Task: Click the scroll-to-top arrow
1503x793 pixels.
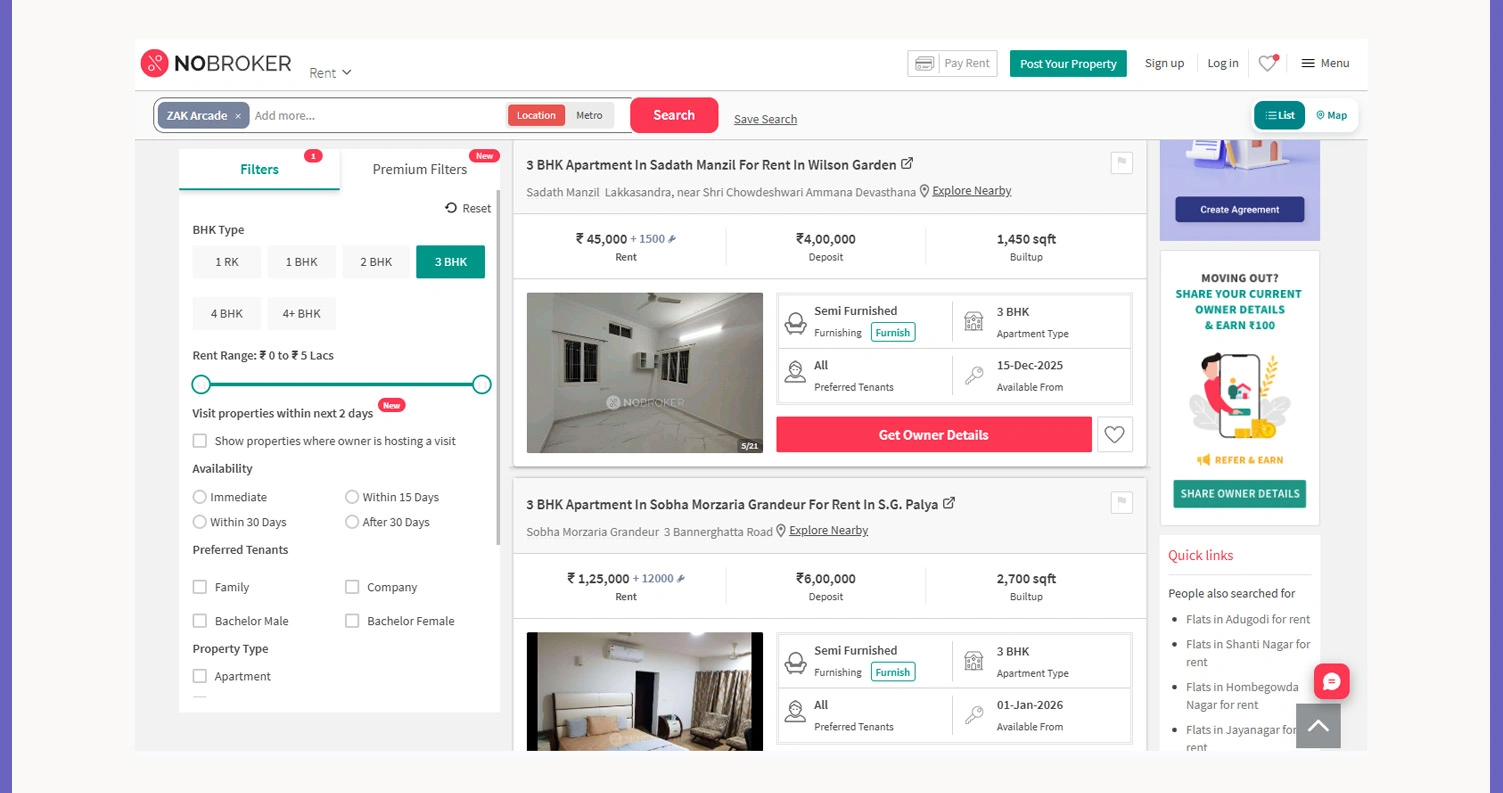Action: point(1318,725)
